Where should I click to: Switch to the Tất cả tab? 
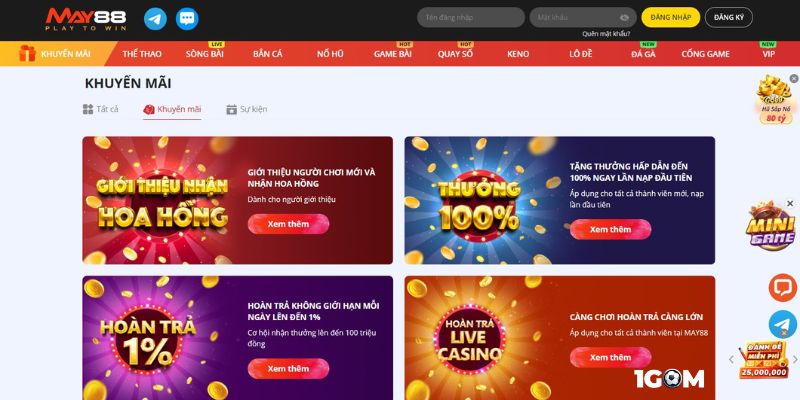(101, 109)
